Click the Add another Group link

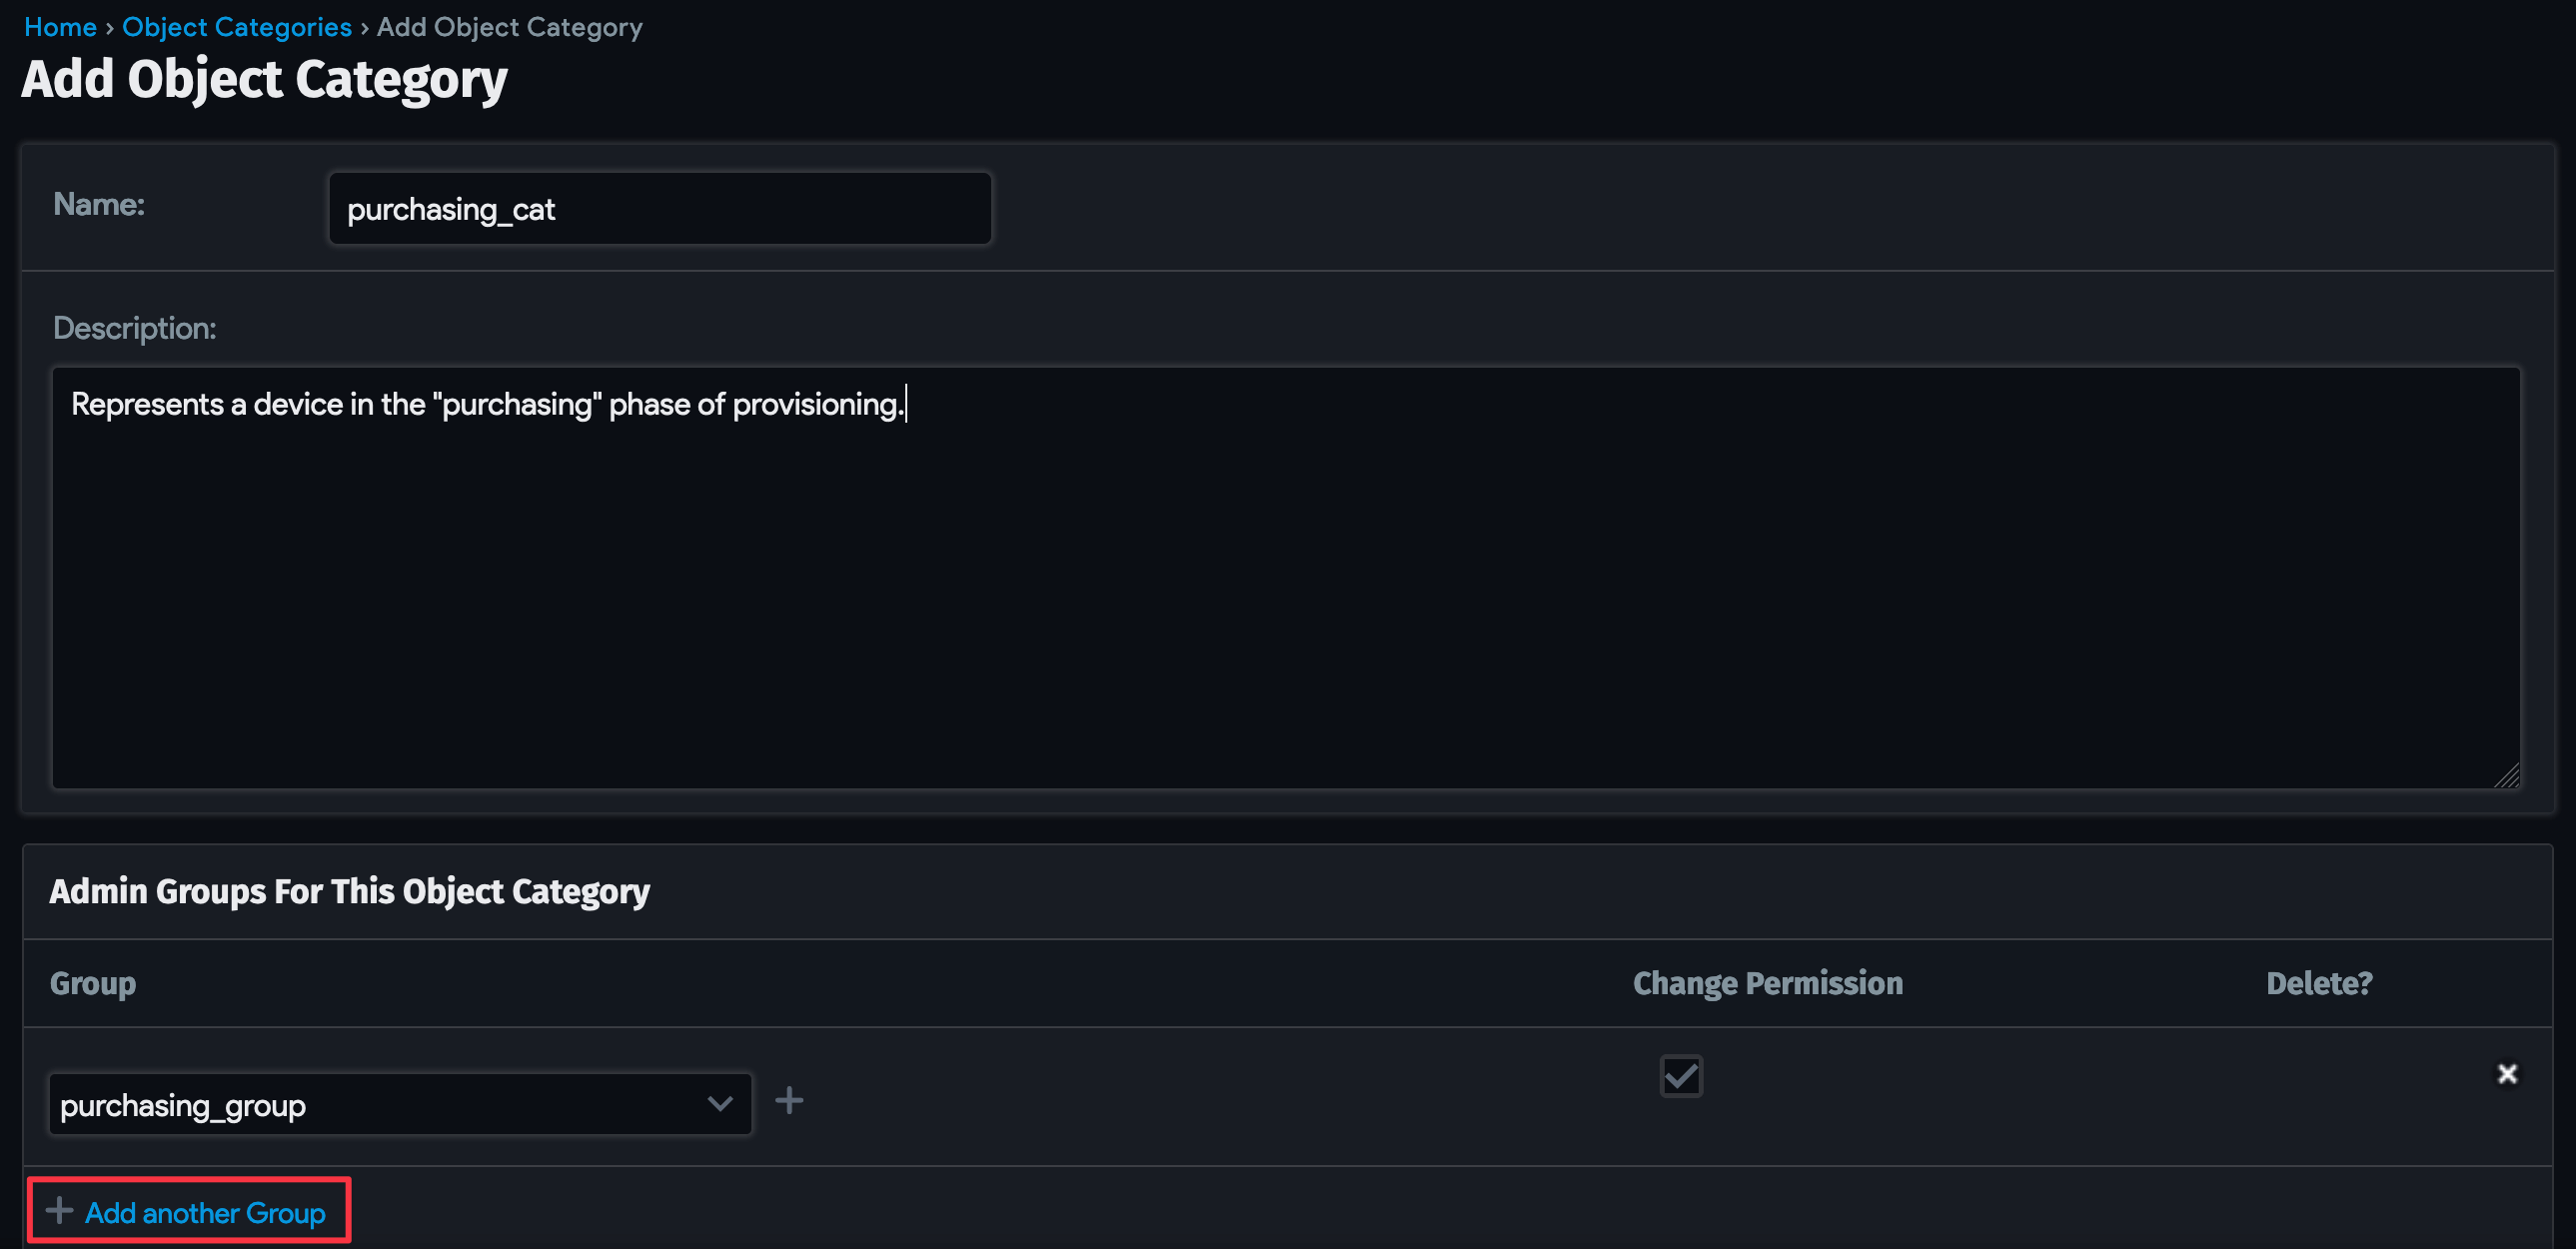(x=204, y=1212)
